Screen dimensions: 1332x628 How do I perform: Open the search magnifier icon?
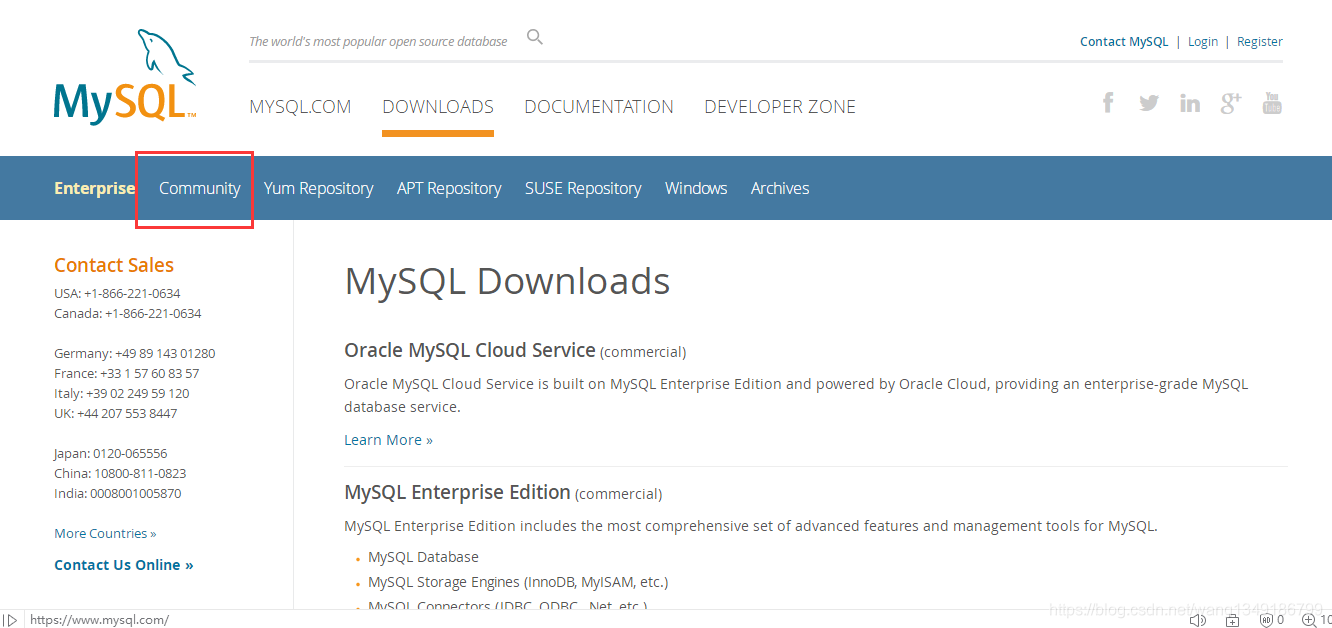coord(535,37)
